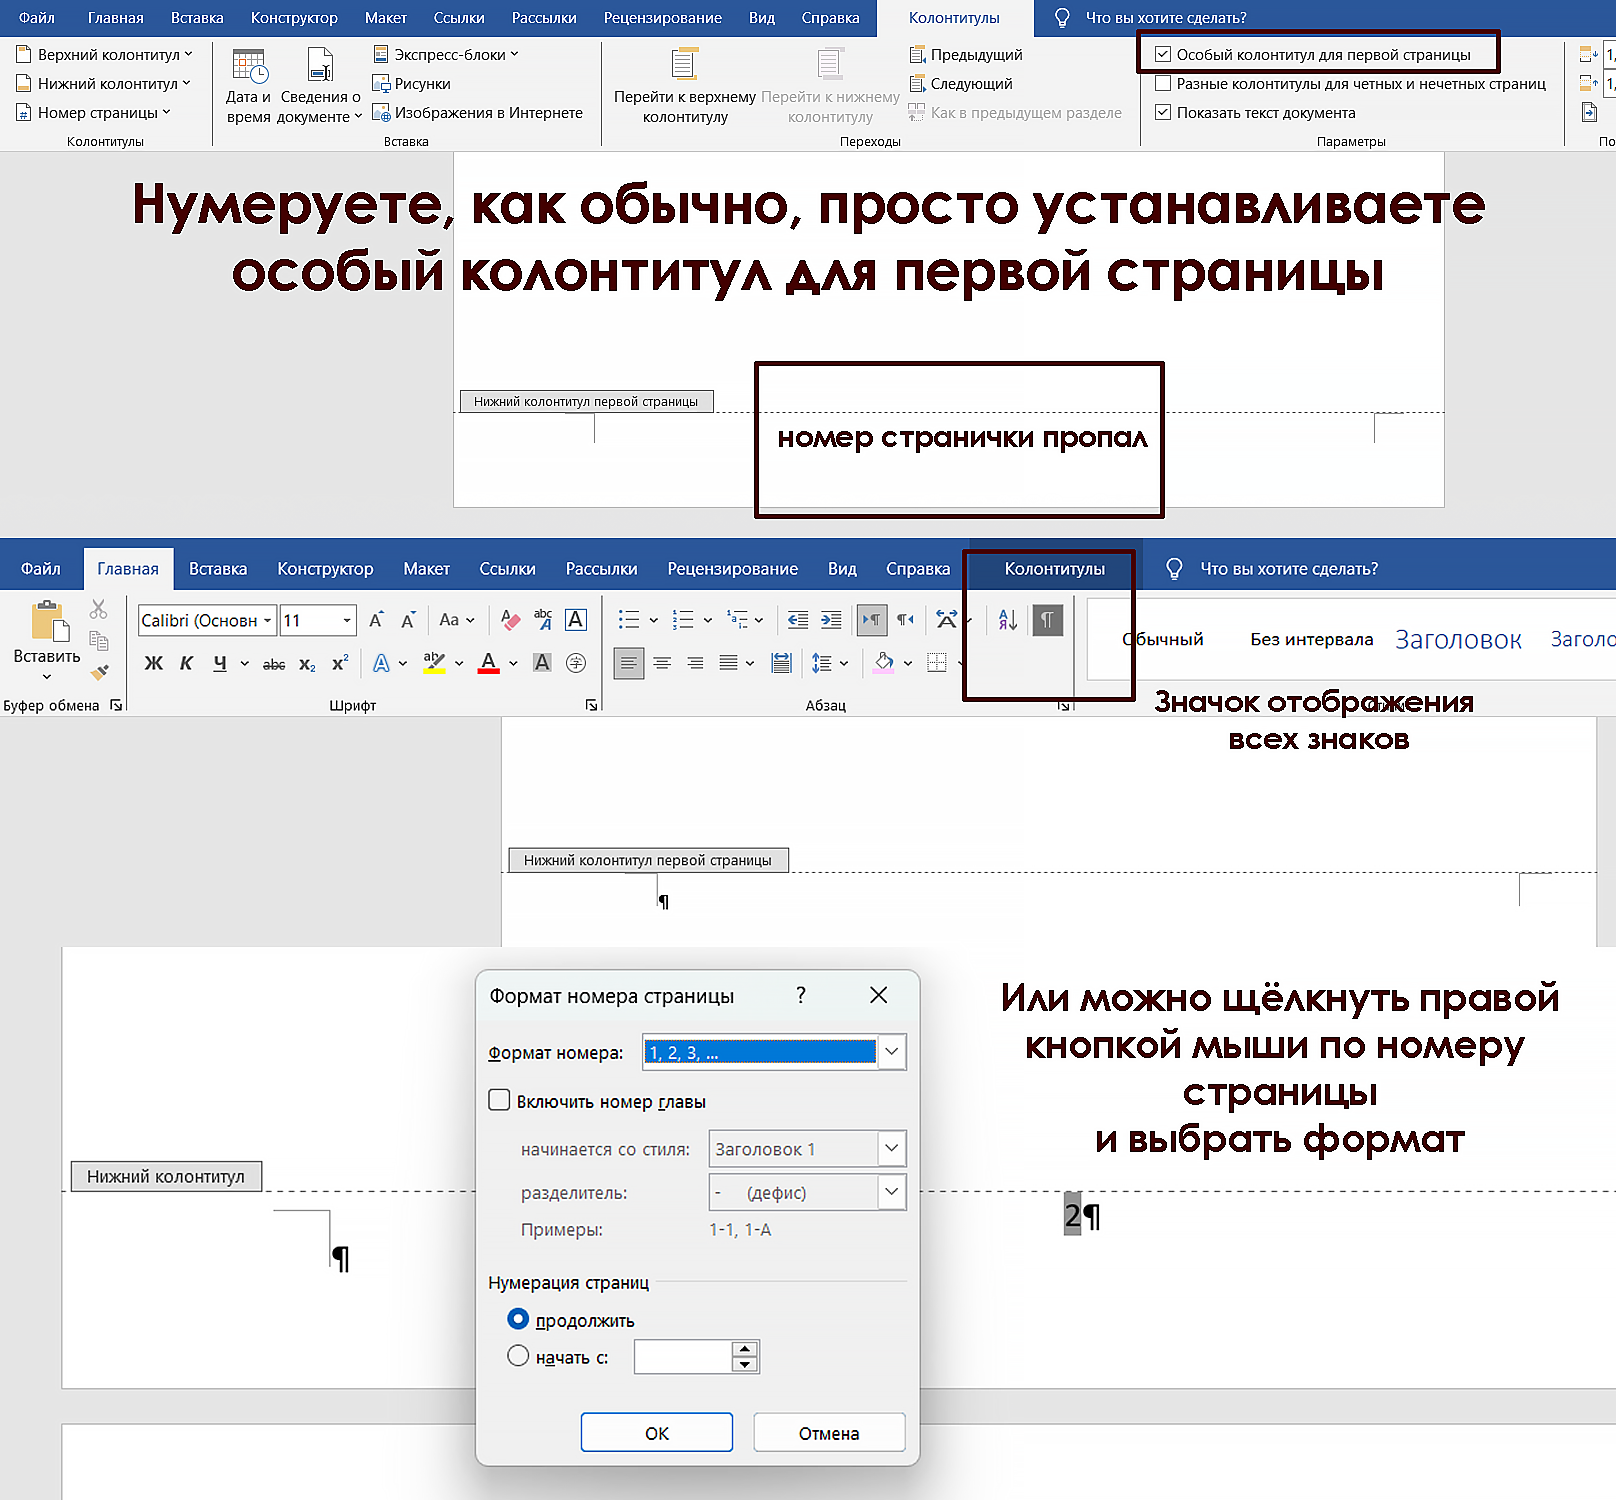This screenshot has width=1616, height=1500.
Task: Align the paragraph to the right
Action: [x=695, y=663]
